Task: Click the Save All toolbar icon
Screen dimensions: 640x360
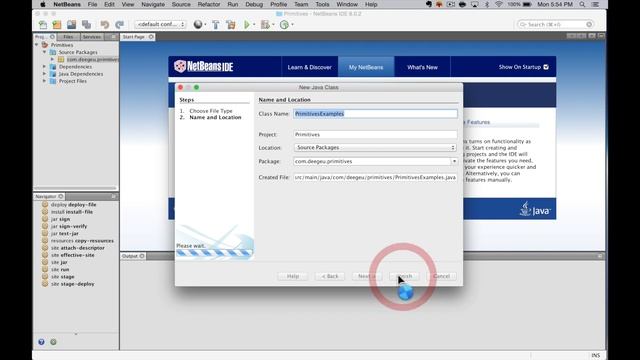Action: [86, 24]
